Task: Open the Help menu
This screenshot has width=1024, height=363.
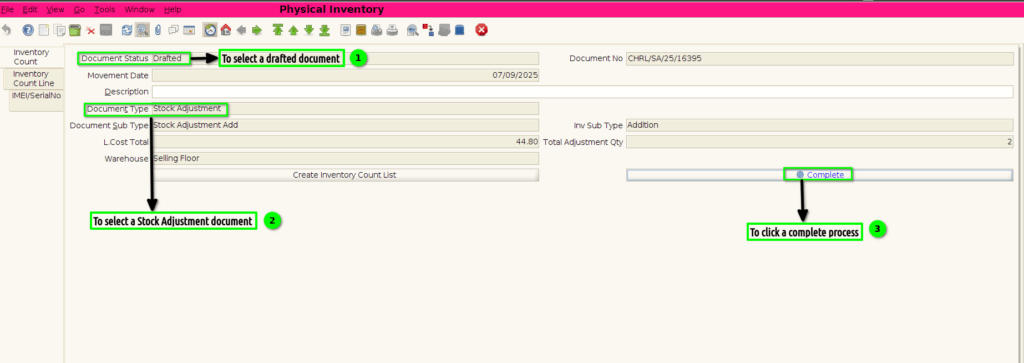Action: click(173, 10)
